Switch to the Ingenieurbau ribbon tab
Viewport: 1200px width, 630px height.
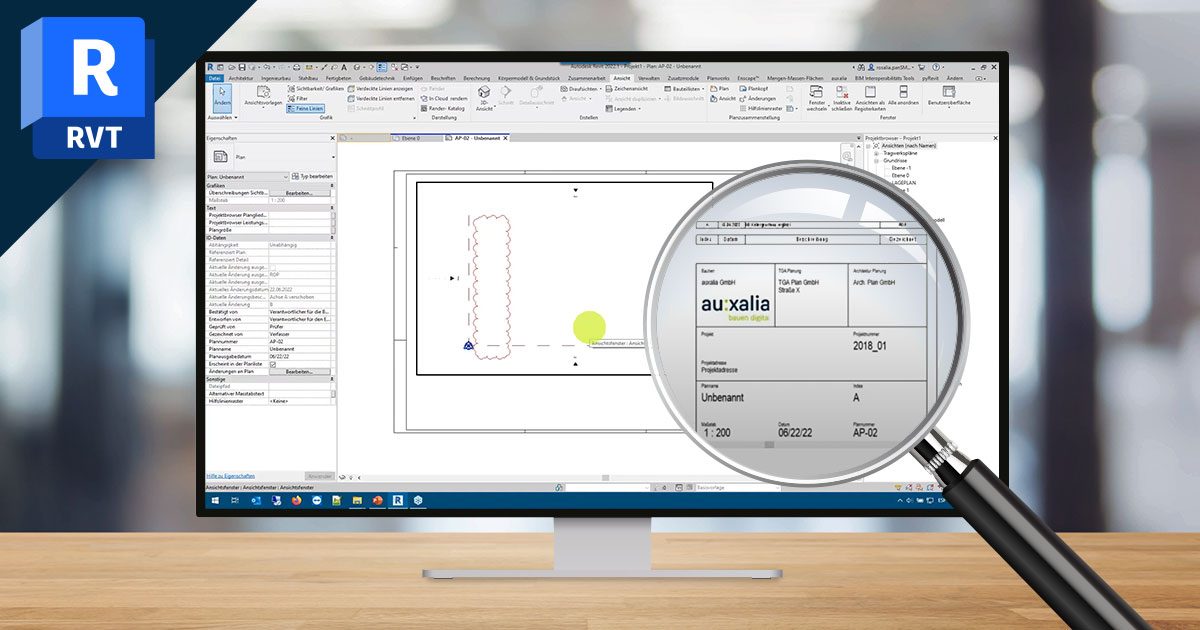276,78
